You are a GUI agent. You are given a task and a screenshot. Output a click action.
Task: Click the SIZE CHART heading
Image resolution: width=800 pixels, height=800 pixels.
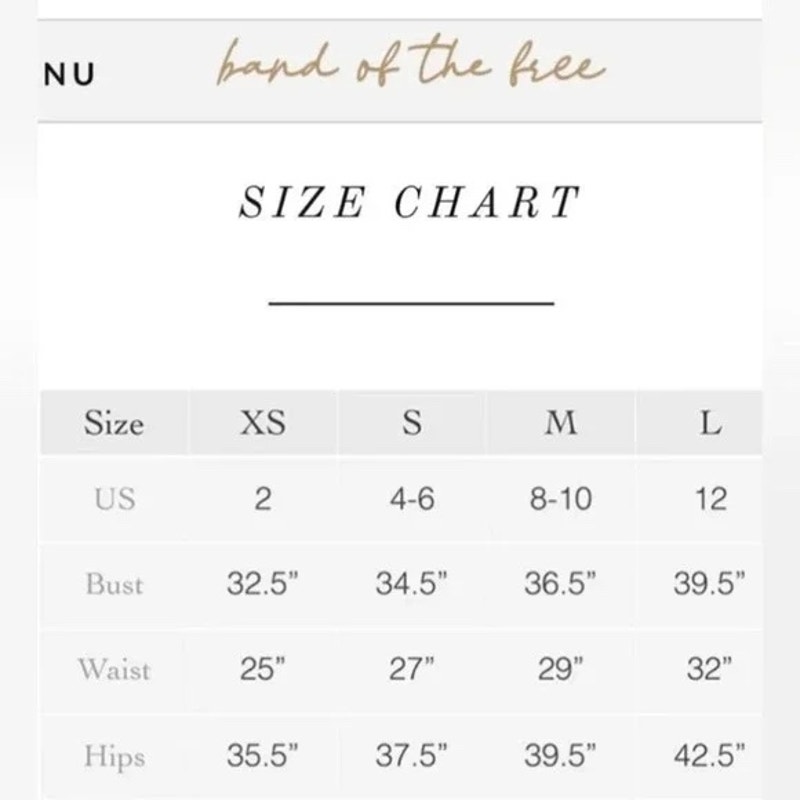pyautogui.click(x=410, y=202)
